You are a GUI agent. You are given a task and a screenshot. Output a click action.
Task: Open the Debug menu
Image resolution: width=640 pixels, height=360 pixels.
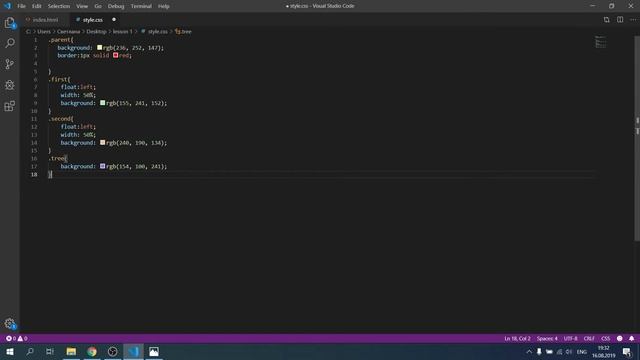pos(116,6)
